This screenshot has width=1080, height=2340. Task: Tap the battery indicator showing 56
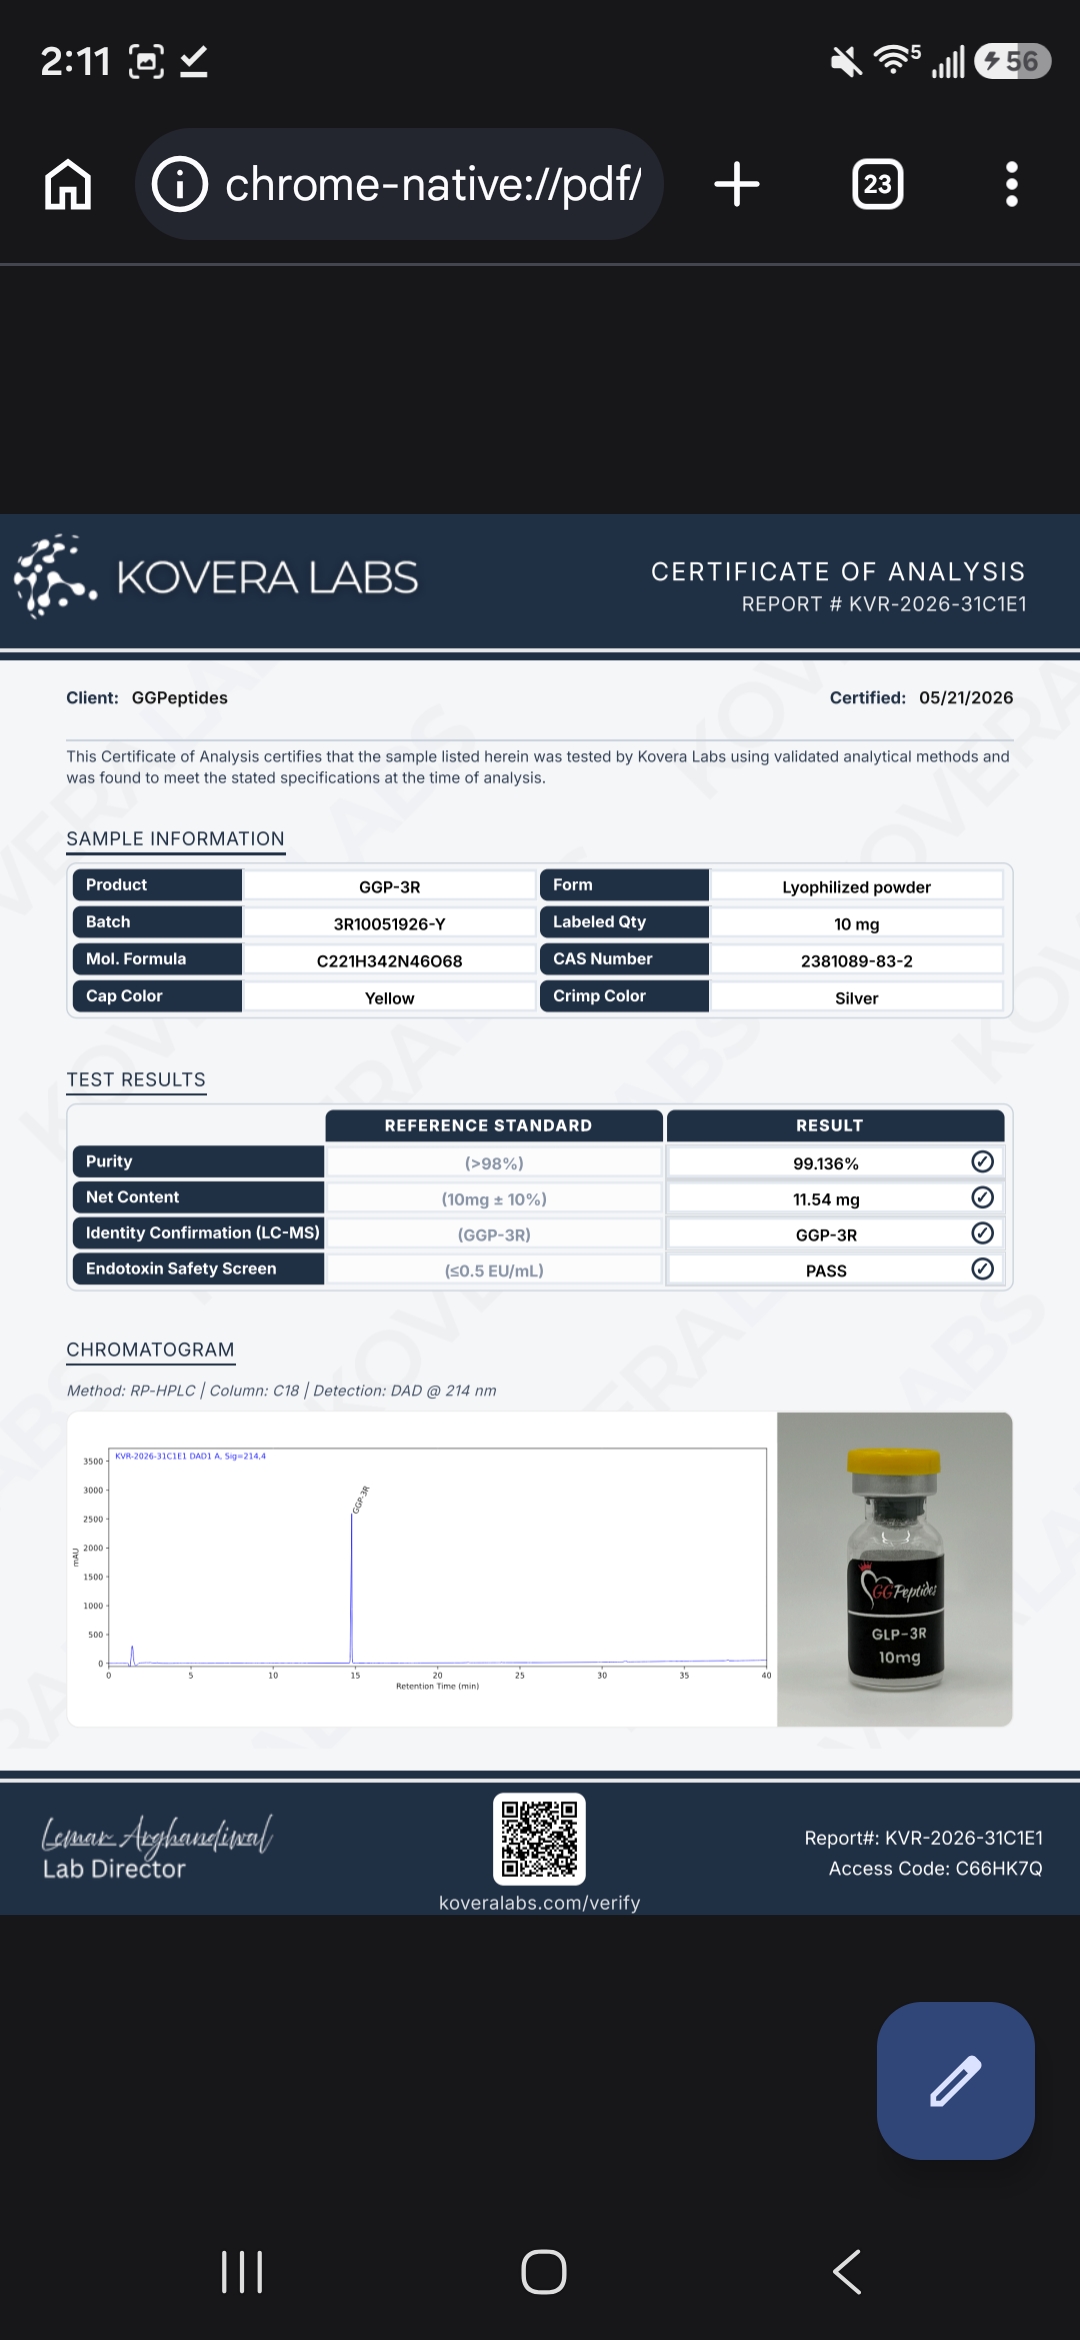coord(1012,62)
